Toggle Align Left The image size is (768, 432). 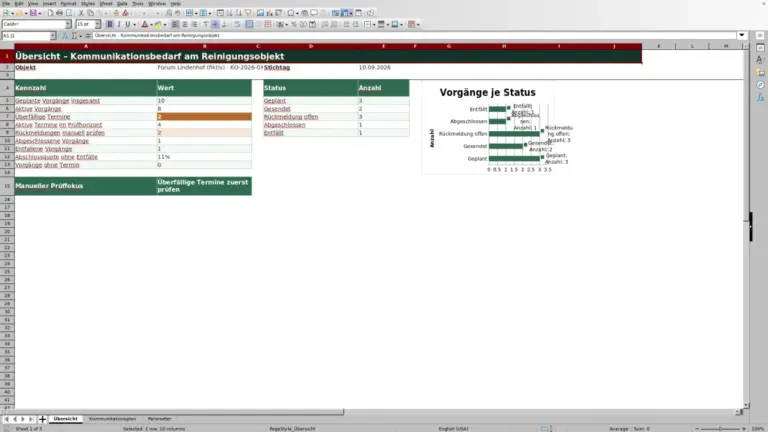point(175,24)
